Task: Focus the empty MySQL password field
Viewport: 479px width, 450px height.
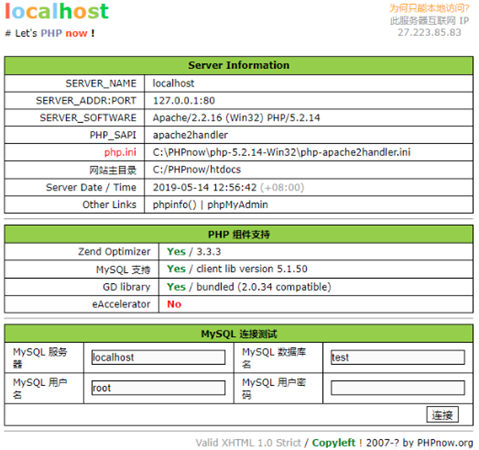Action: coord(398,388)
